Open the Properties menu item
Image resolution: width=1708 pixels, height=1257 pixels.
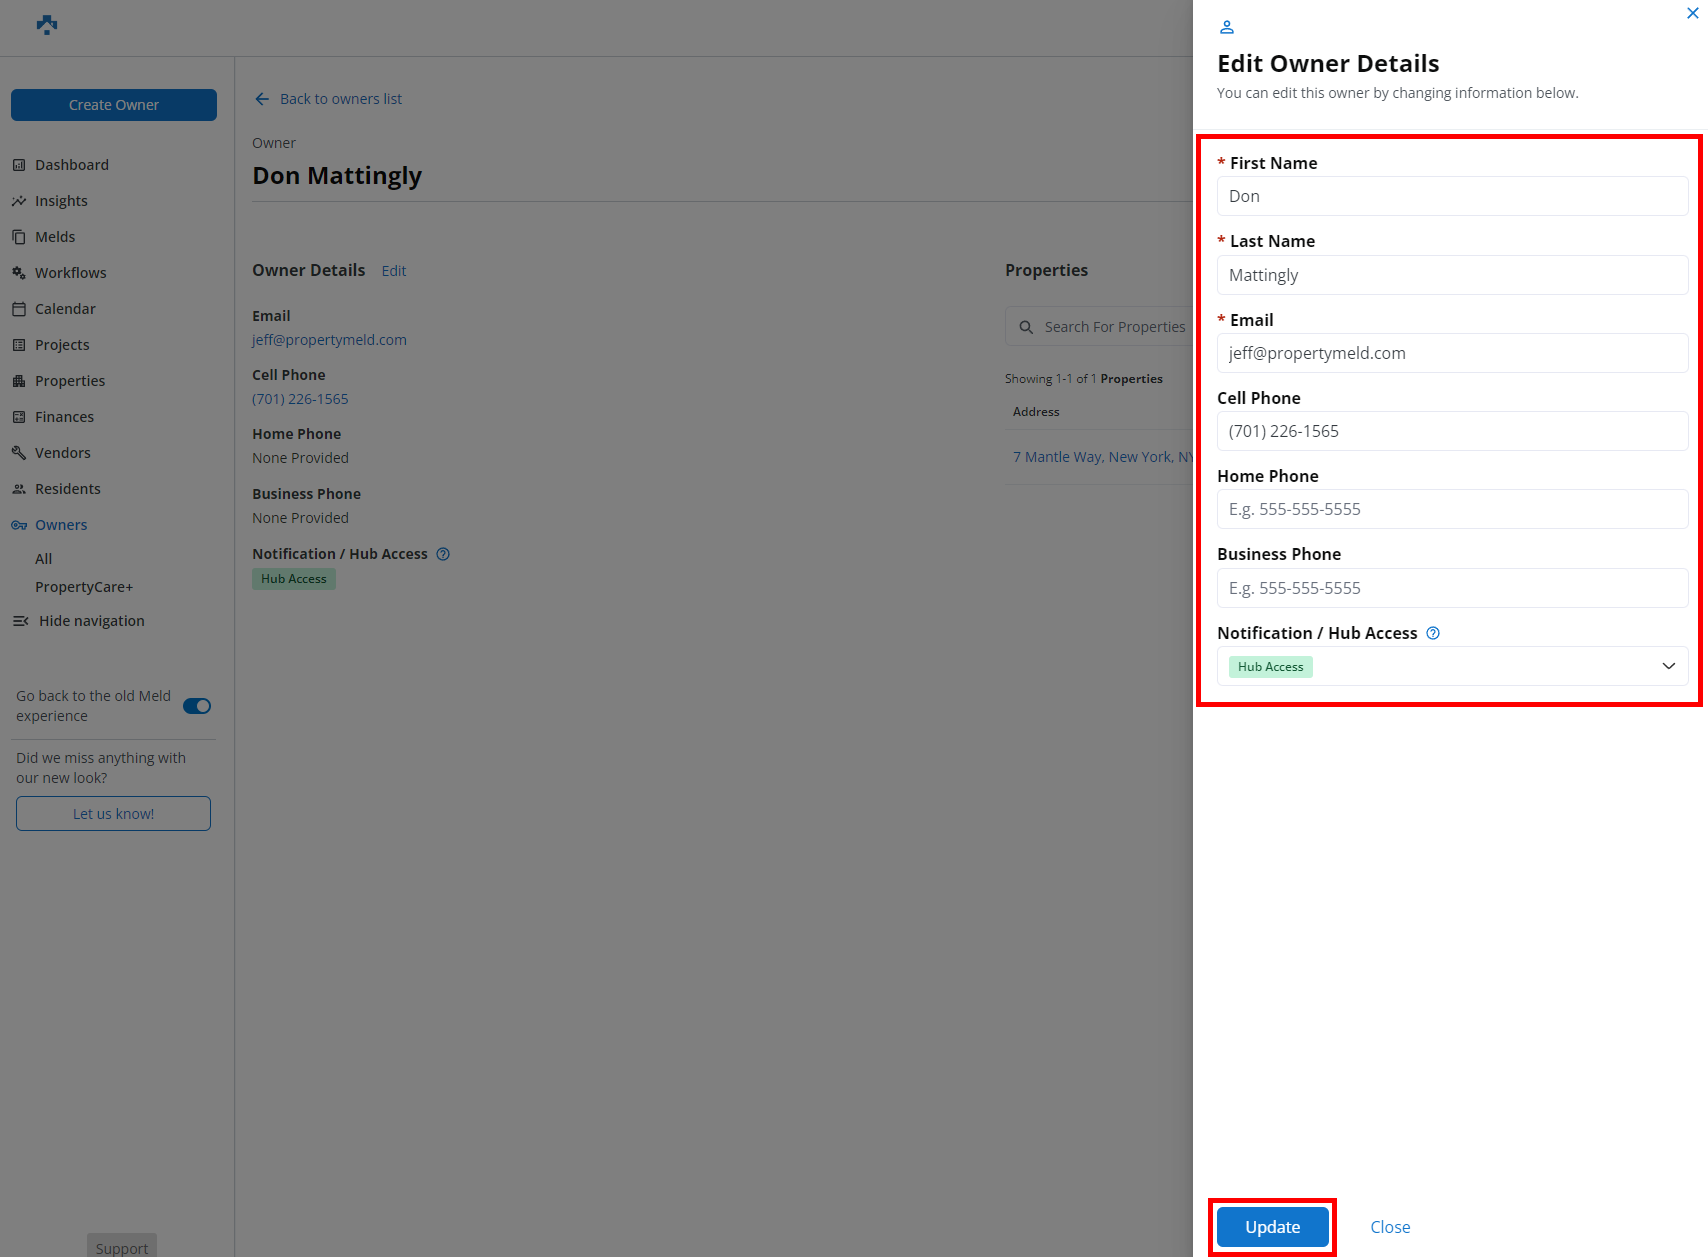[x=69, y=381]
